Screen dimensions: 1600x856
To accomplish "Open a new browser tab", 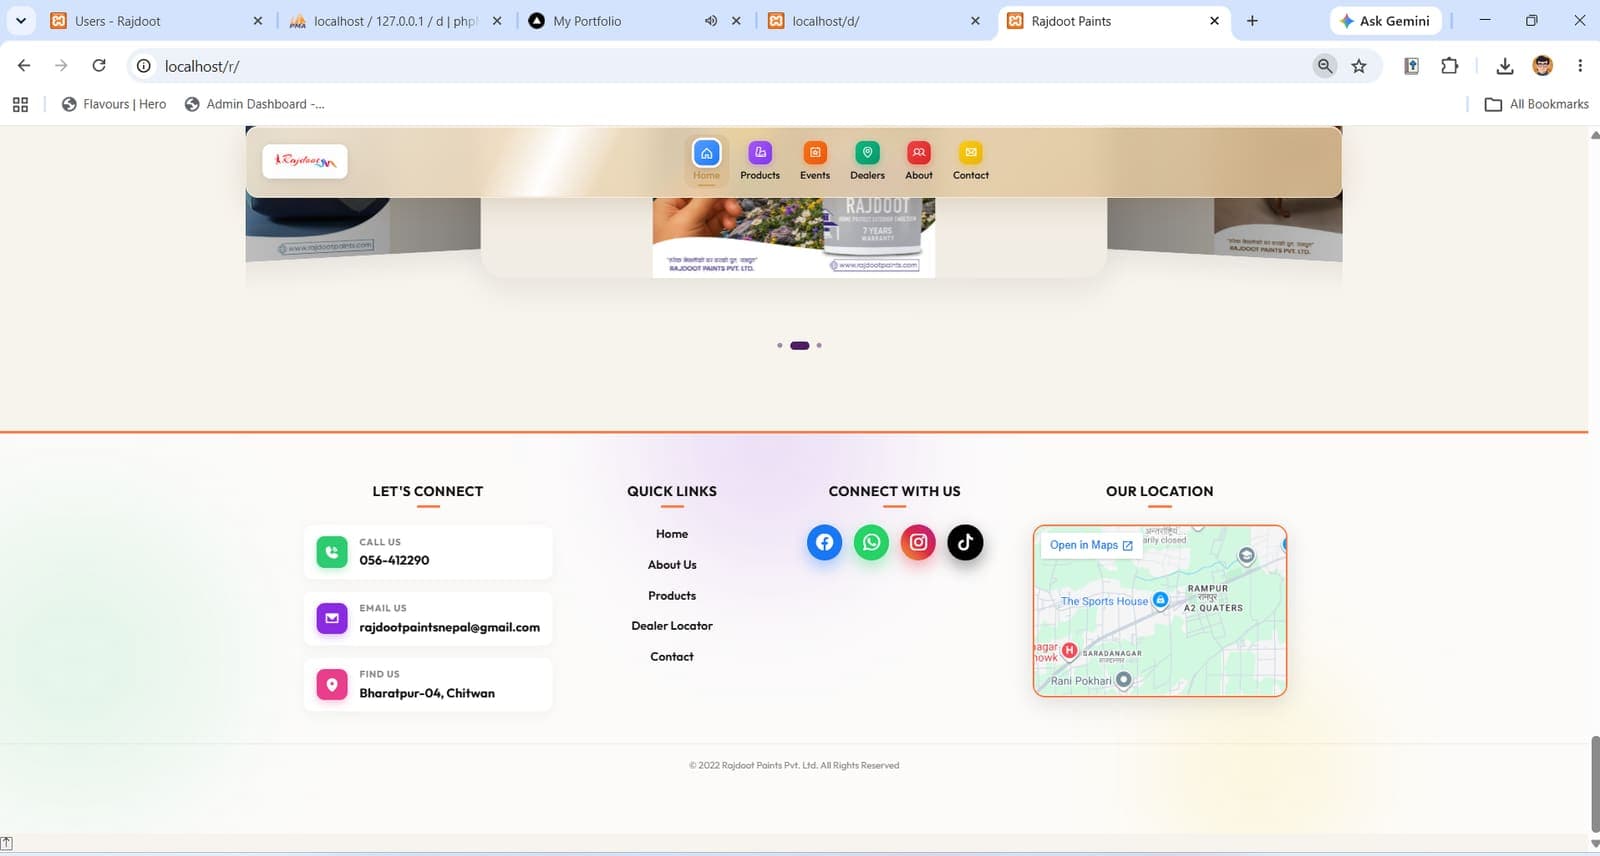I will (1252, 21).
